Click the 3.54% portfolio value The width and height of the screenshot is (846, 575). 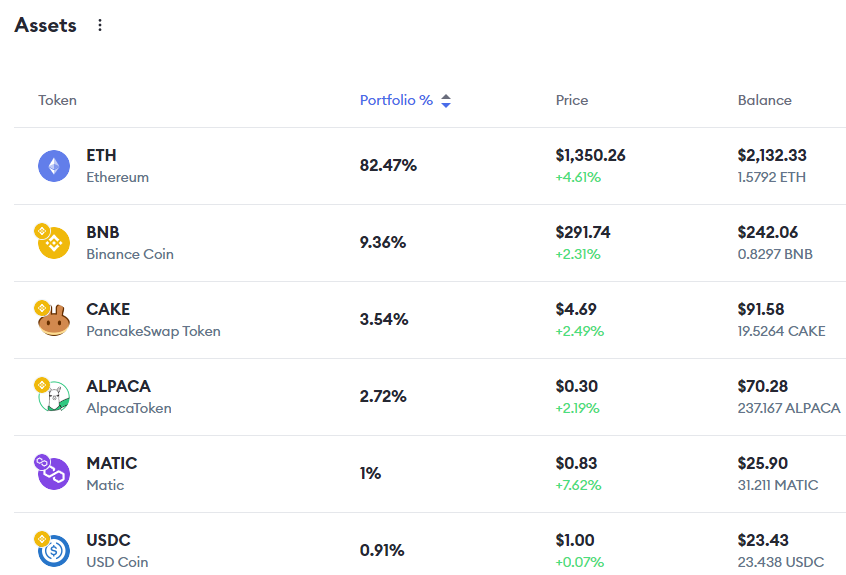tap(384, 319)
